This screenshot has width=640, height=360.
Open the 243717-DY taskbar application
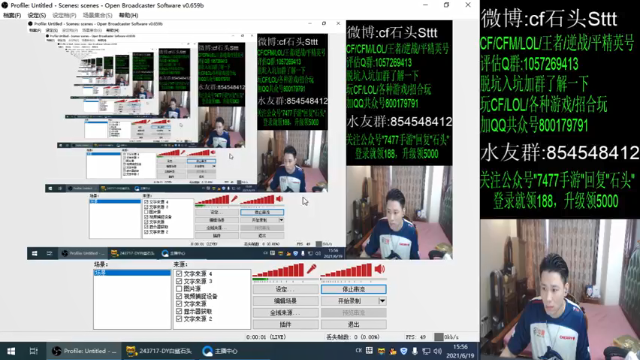159,351
